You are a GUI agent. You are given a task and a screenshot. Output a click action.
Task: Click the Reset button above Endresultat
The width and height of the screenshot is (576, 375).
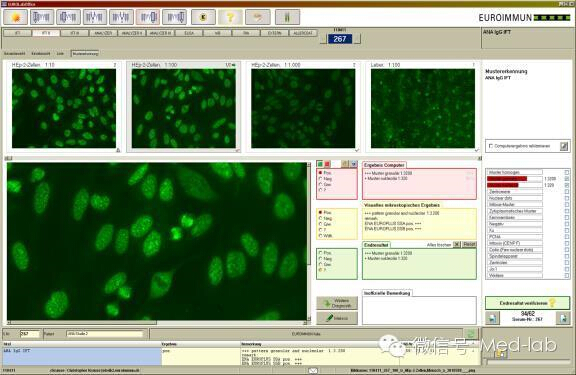pos(469,244)
